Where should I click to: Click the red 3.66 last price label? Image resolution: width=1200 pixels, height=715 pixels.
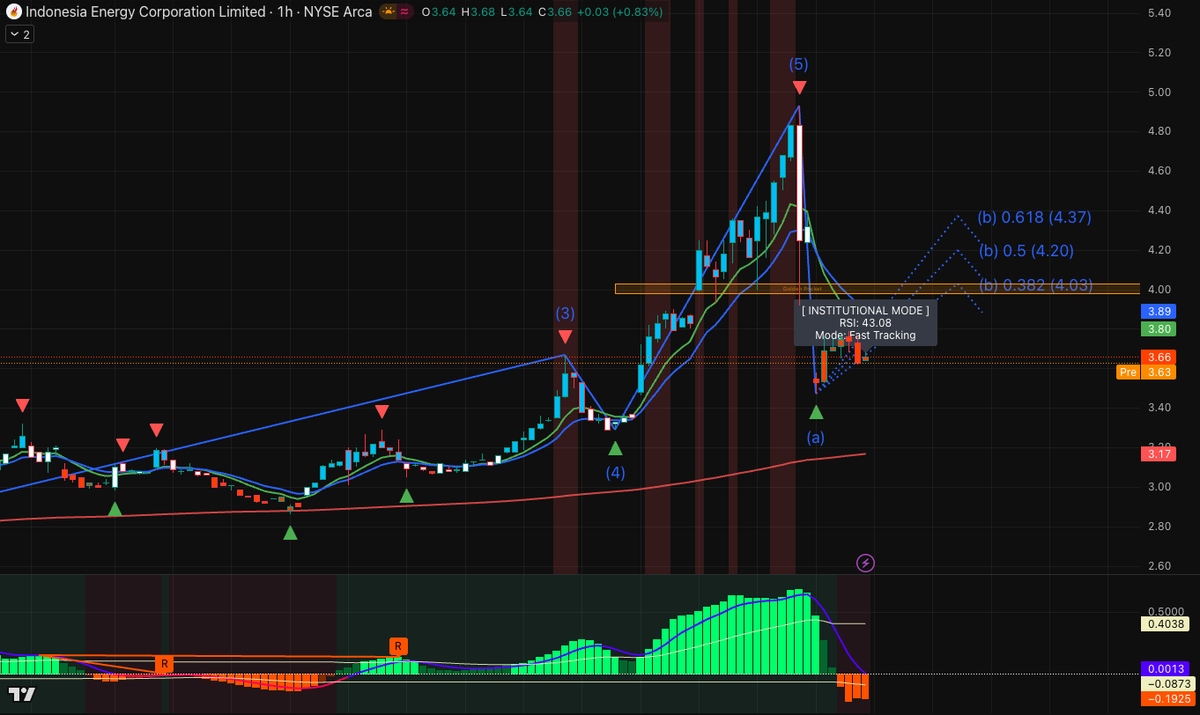click(x=1160, y=357)
